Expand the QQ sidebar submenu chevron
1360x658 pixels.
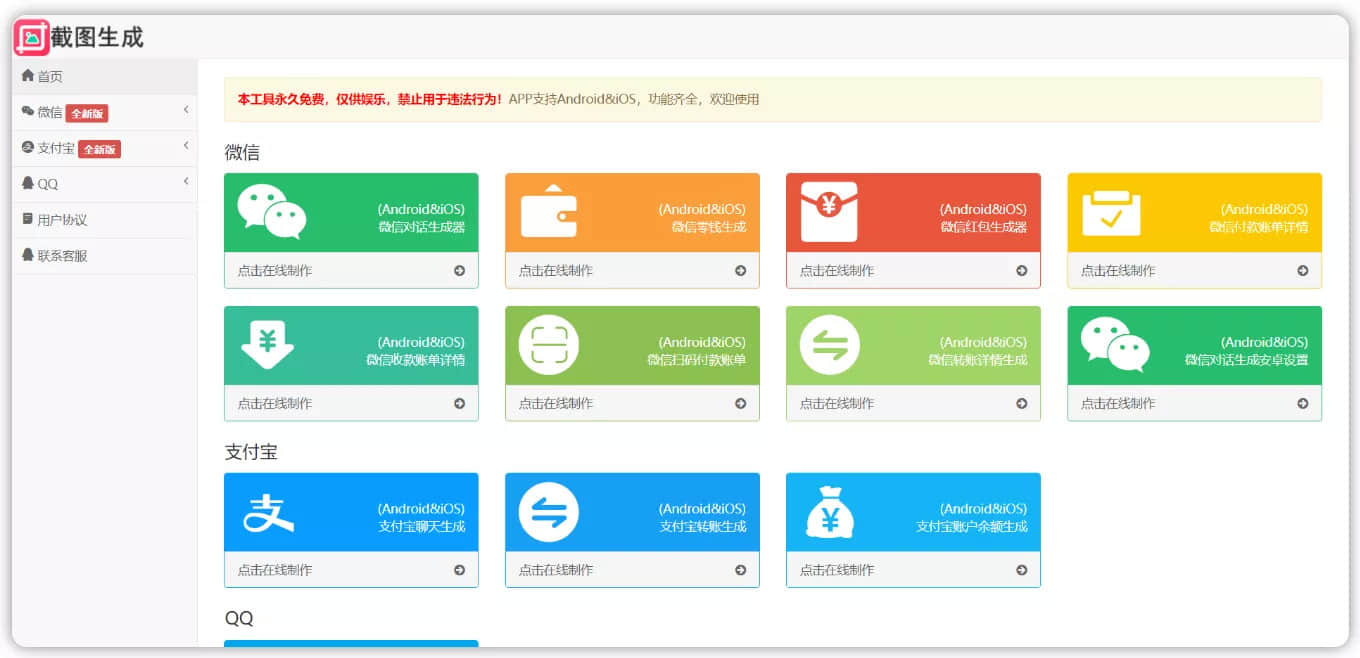186,181
